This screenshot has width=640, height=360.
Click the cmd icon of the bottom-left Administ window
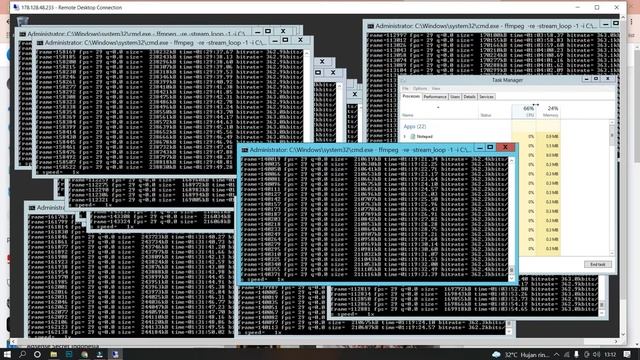tap(31, 208)
